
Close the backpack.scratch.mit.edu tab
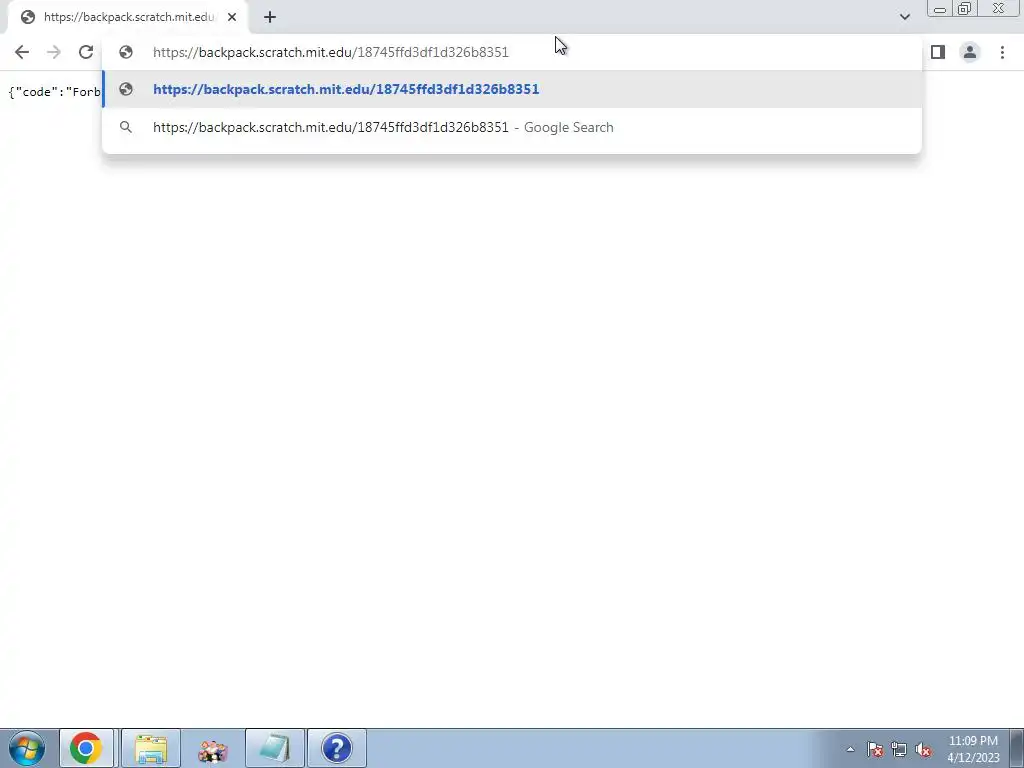point(232,17)
